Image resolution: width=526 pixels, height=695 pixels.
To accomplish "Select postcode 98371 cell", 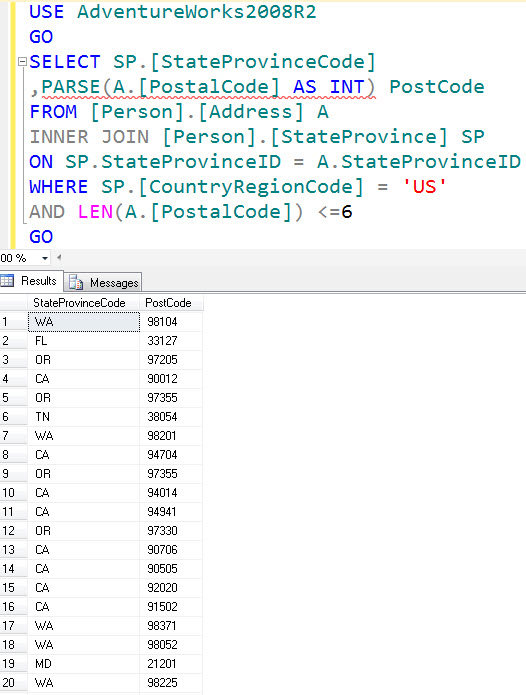I will (171, 626).
